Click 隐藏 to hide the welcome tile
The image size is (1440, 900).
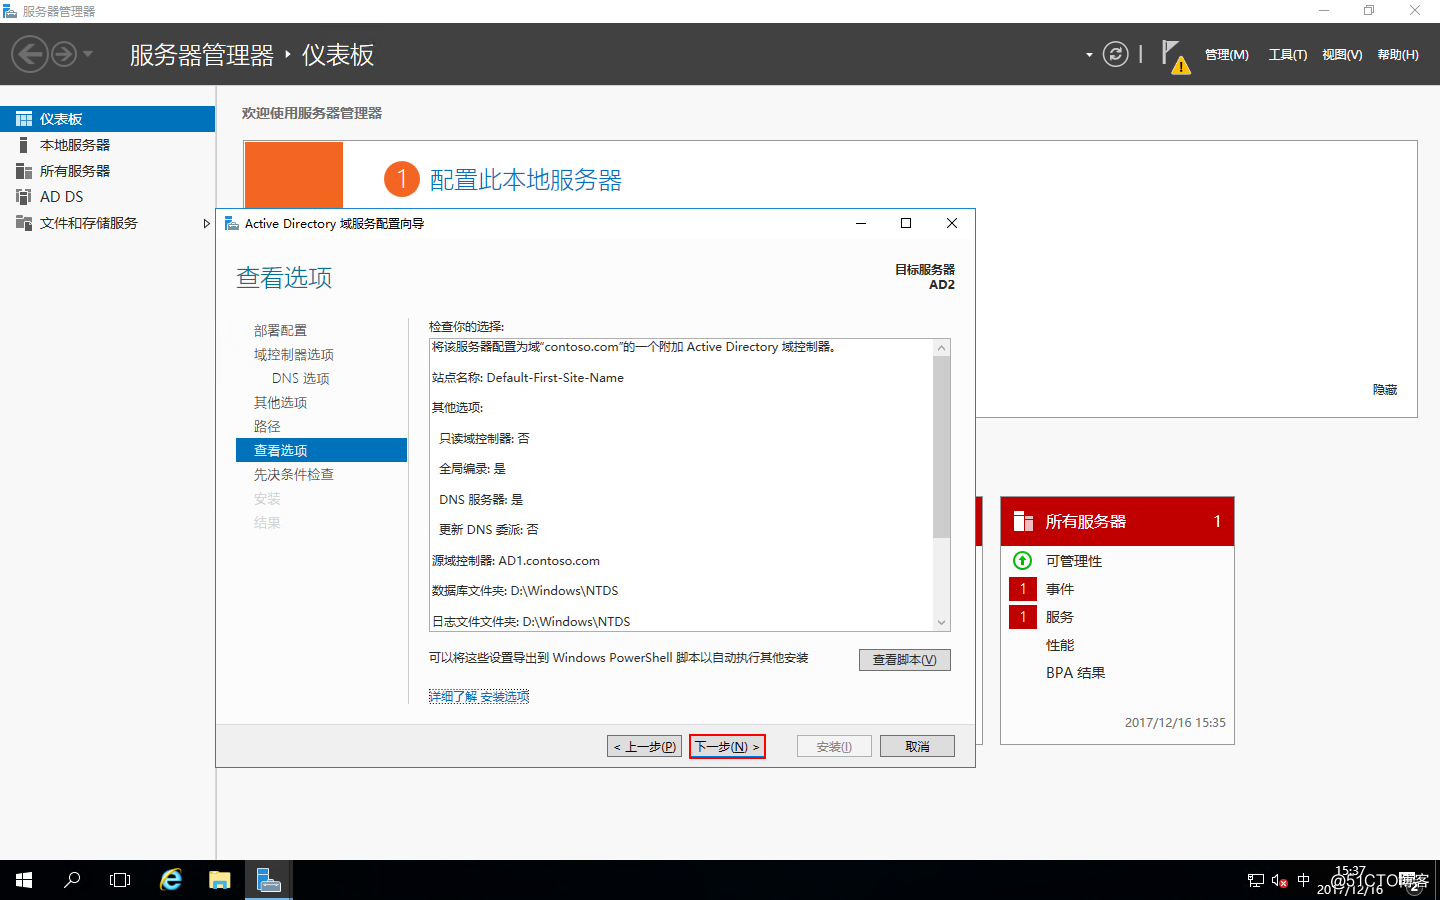pos(1384,390)
